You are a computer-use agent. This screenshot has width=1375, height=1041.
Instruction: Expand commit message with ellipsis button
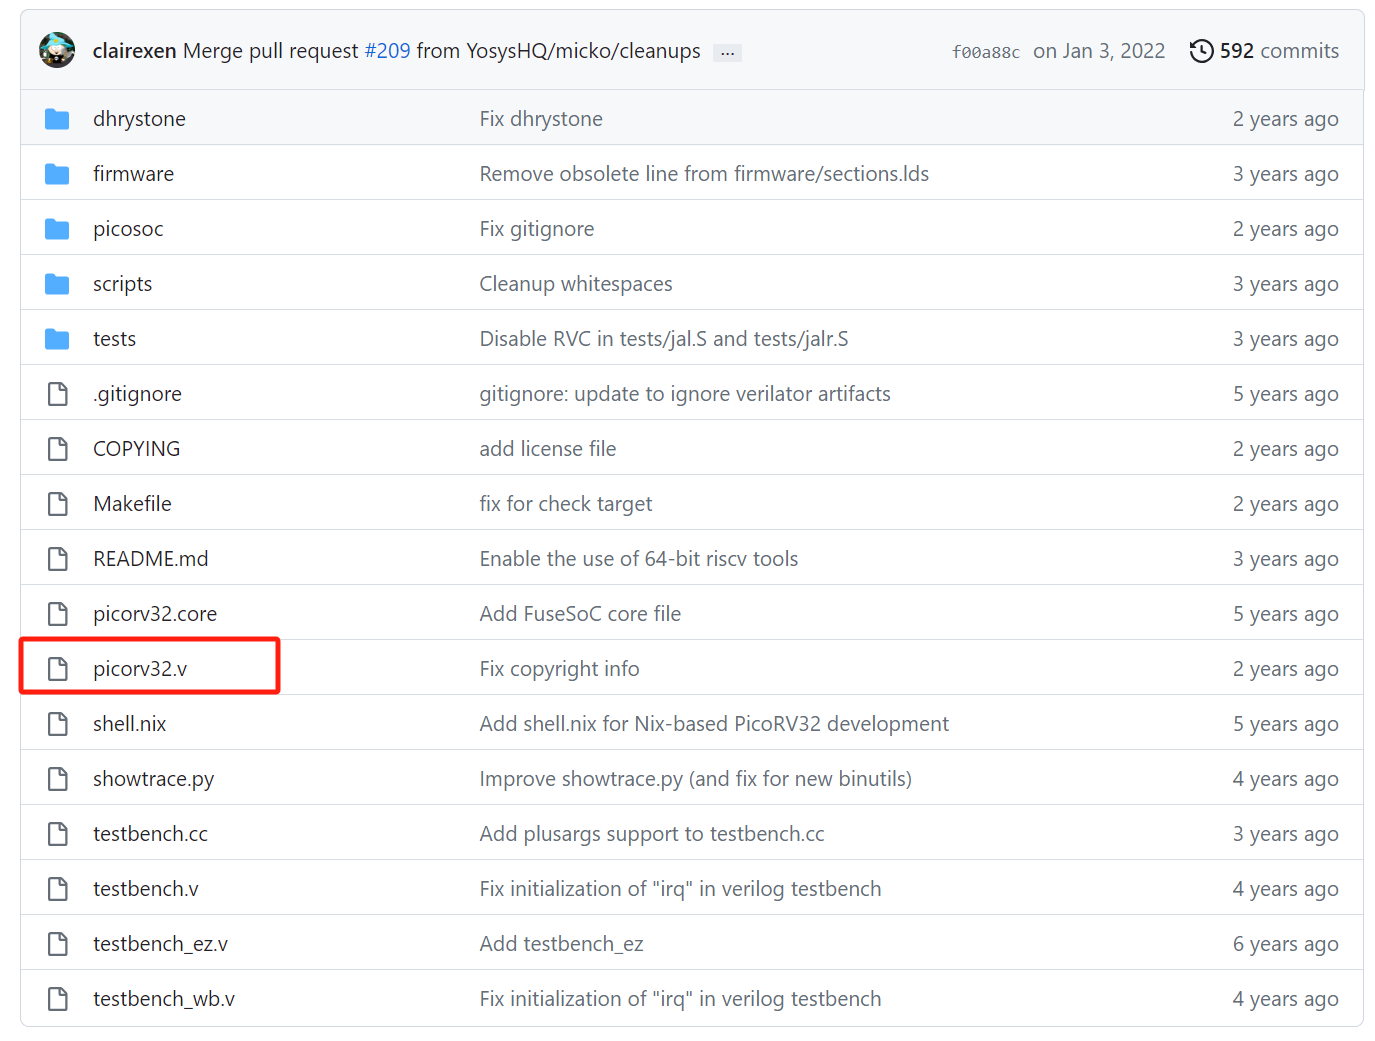click(x=727, y=52)
